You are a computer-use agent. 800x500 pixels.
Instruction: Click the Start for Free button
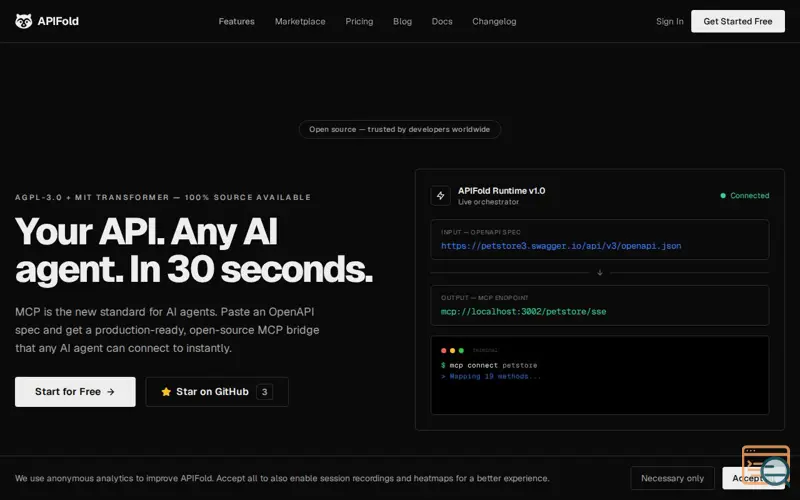(75, 392)
